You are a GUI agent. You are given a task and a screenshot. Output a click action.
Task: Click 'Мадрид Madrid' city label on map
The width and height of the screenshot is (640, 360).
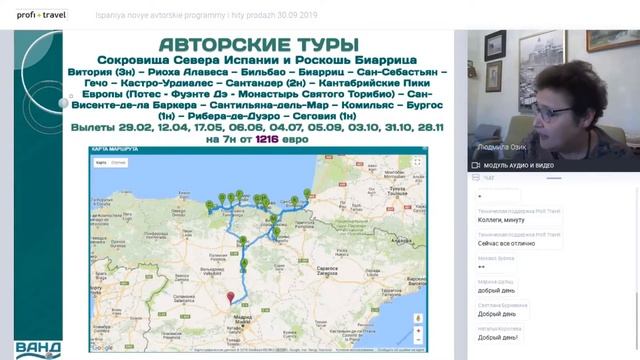(x=242, y=319)
